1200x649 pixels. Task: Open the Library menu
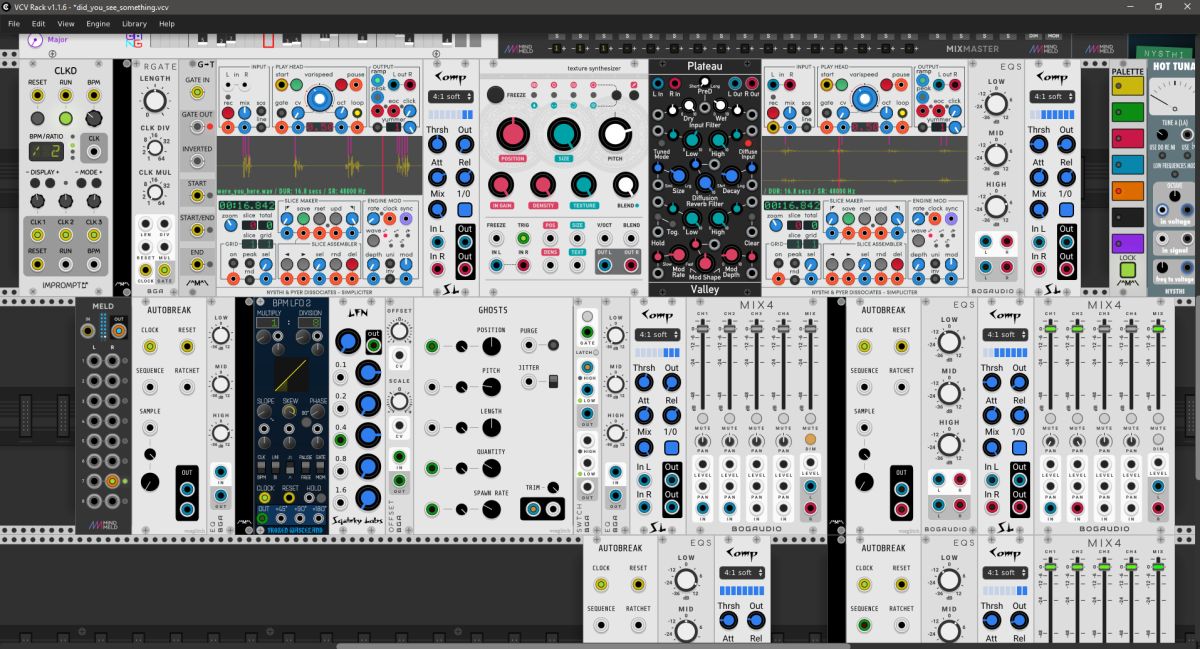134,23
